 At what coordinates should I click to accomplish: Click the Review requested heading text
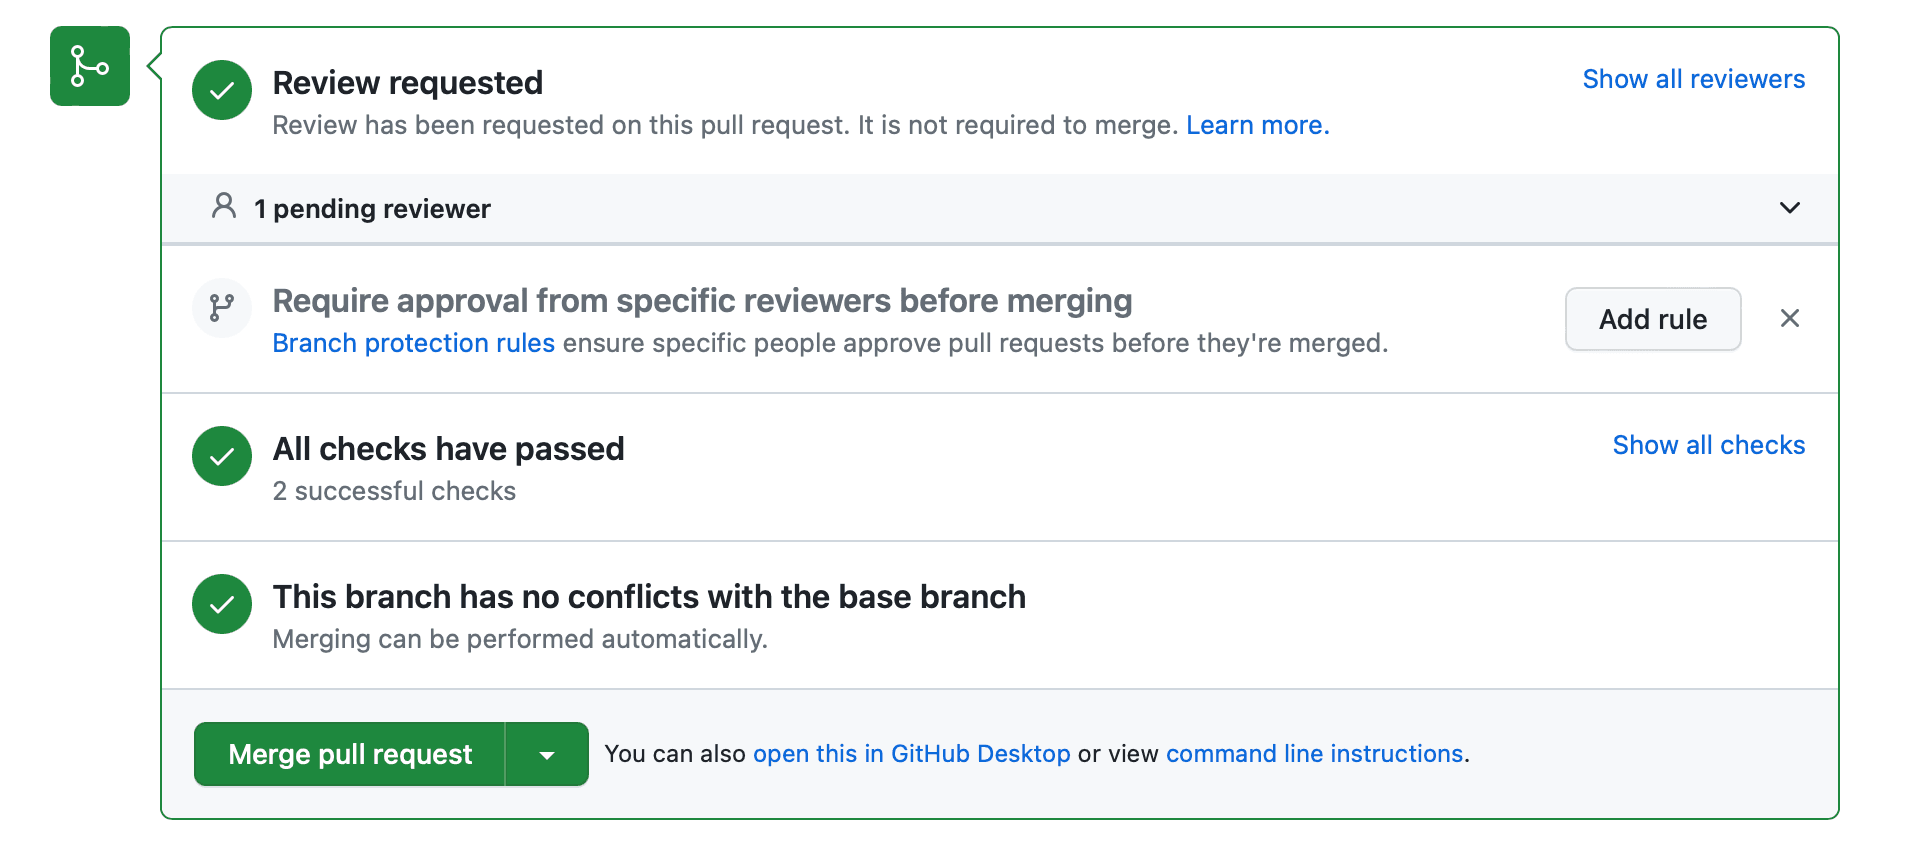[x=408, y=83]
